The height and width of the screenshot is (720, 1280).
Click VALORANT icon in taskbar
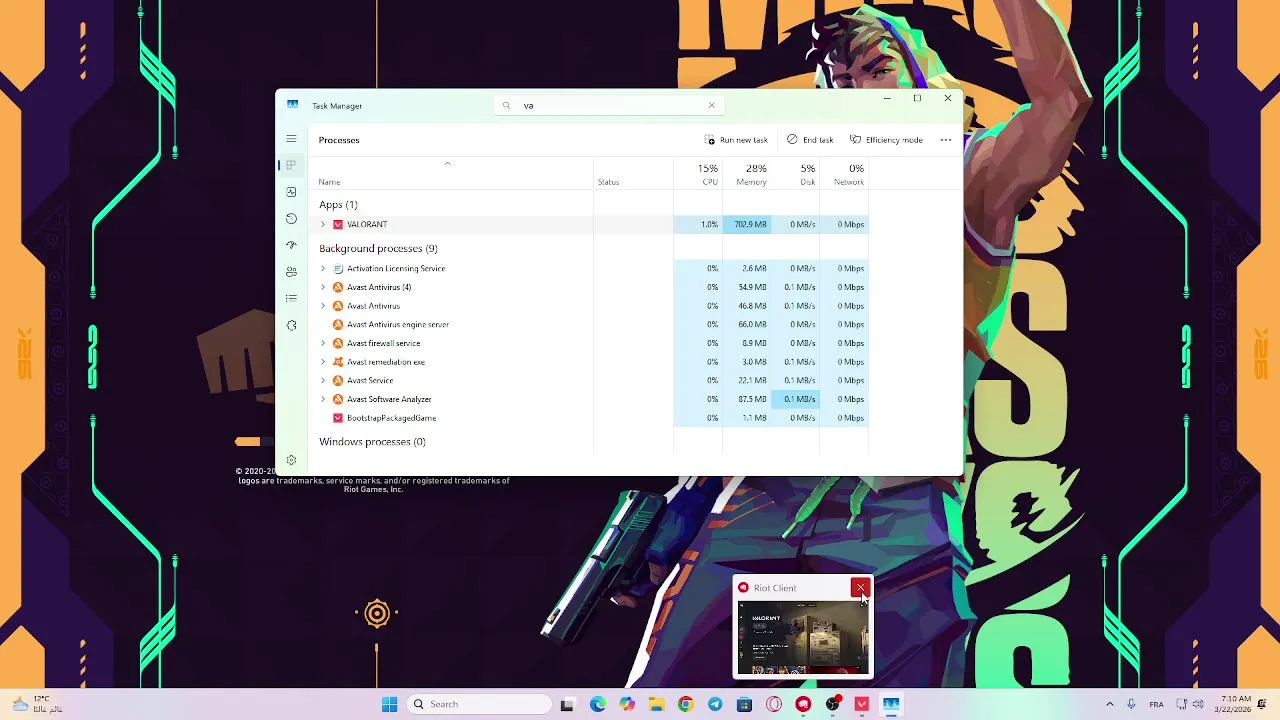coord(861,704)
